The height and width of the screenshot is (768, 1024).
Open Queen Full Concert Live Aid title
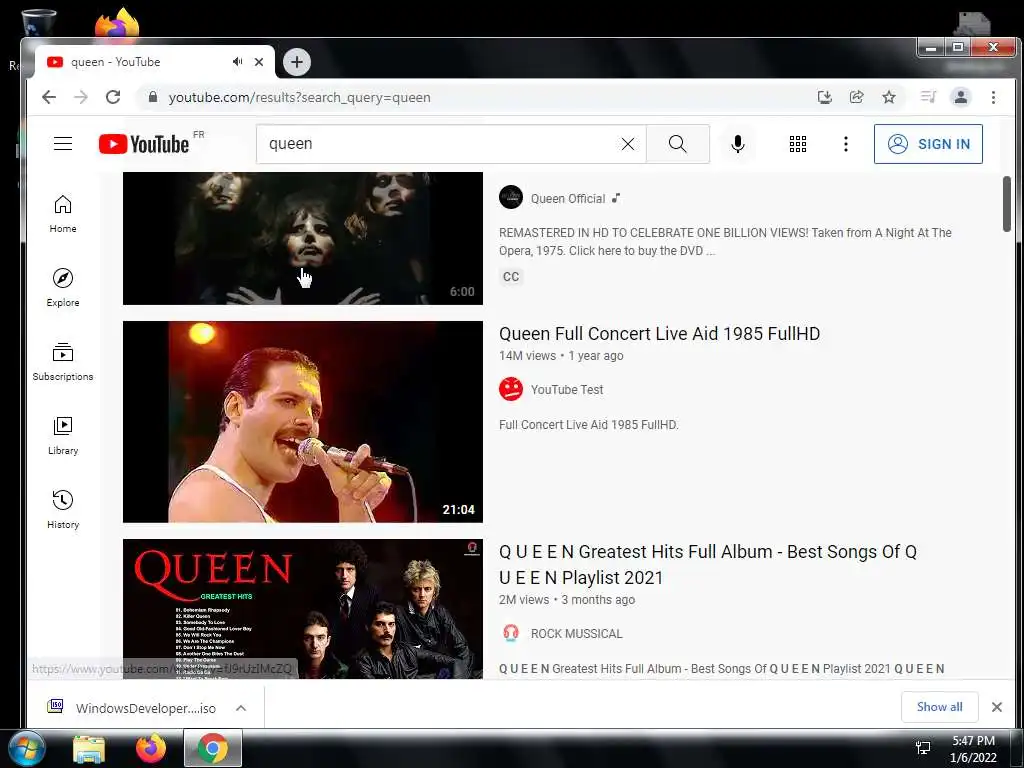pos(659,334)
